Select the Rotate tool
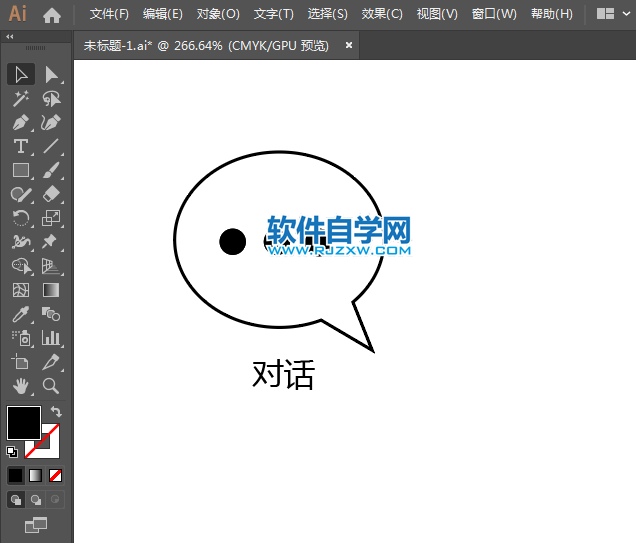Screen dimensions: 636x543 click(x=21, y=218)
